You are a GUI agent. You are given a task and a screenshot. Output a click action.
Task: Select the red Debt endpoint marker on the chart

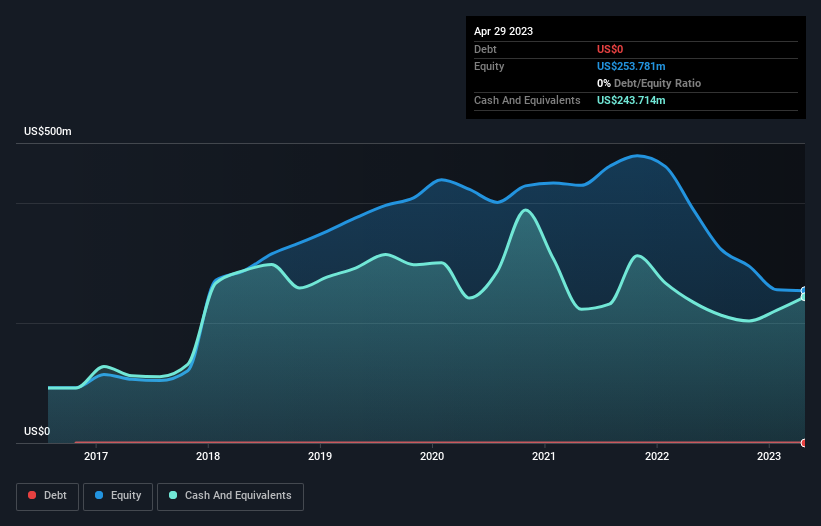click(804, 442)
